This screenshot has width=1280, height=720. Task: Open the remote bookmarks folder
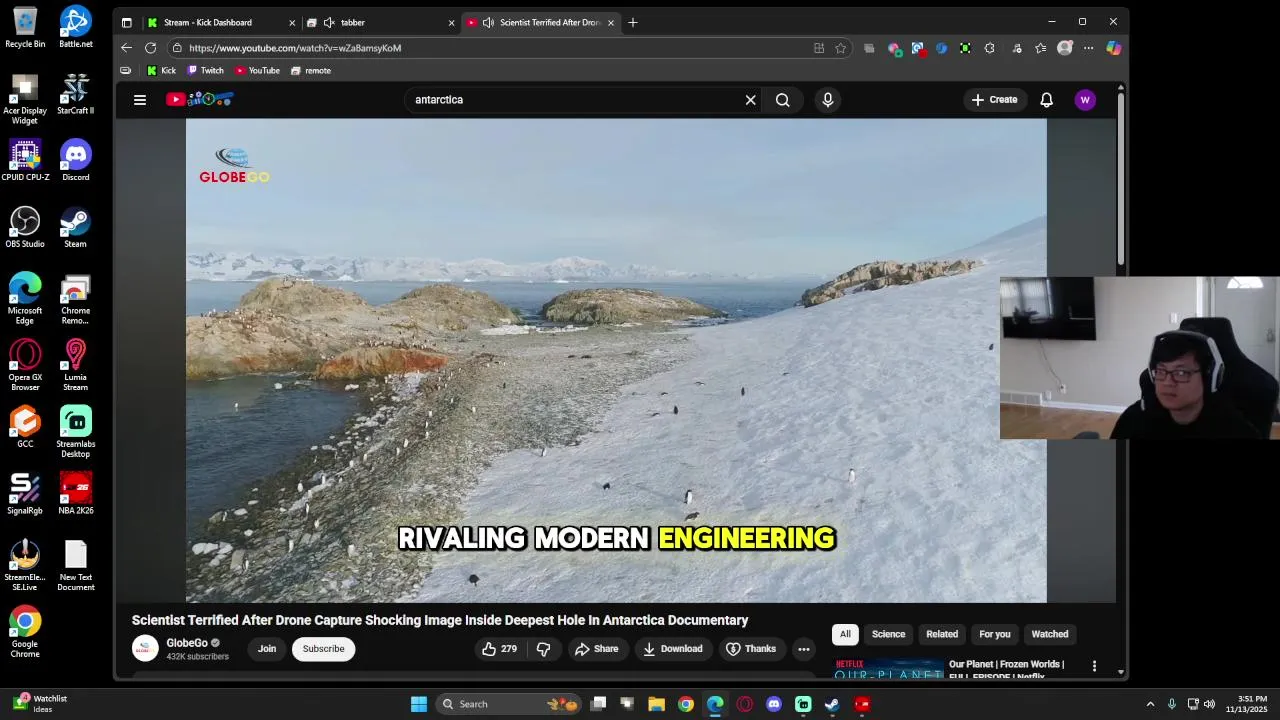311,71
